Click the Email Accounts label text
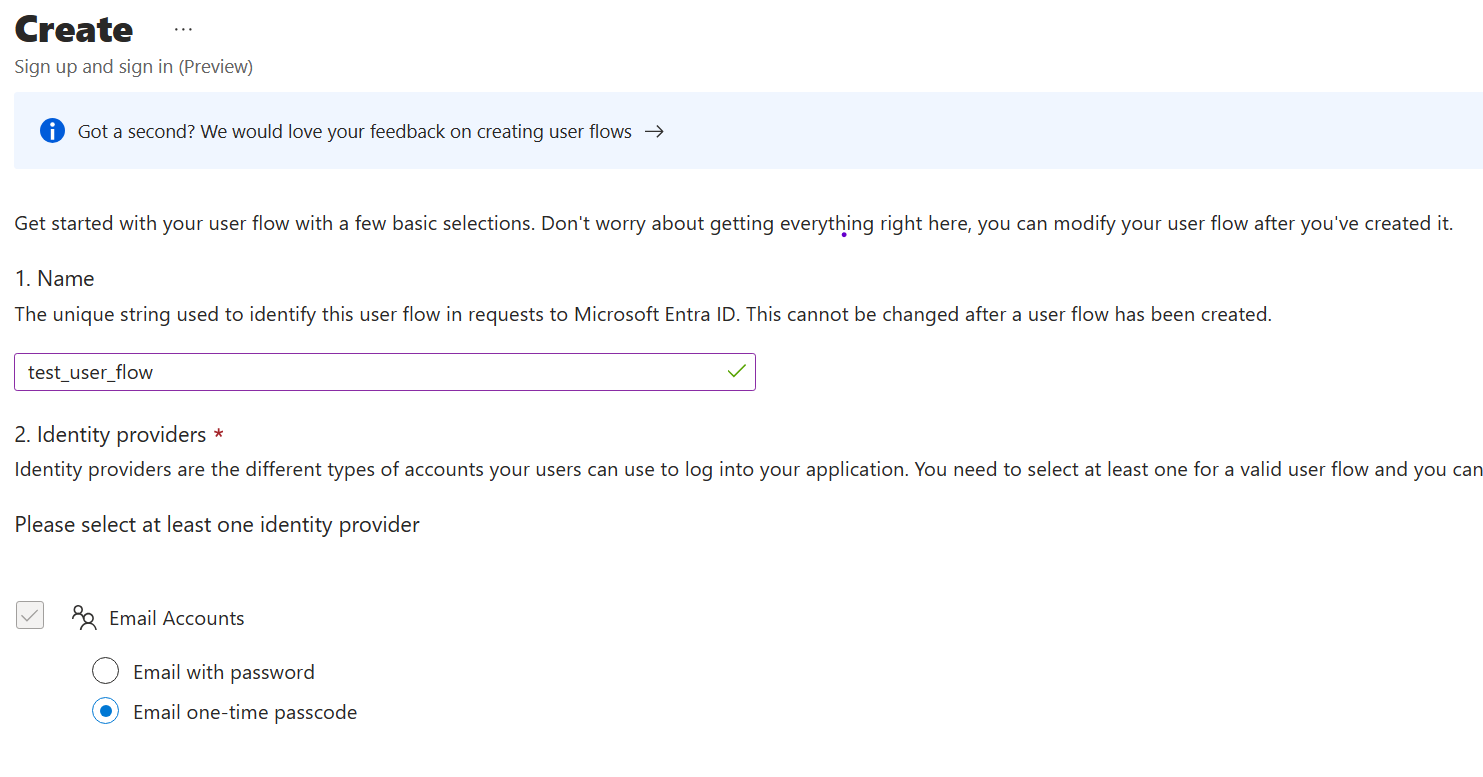The width and height of the screenshot is (1483, 777). tap(177, 619)
